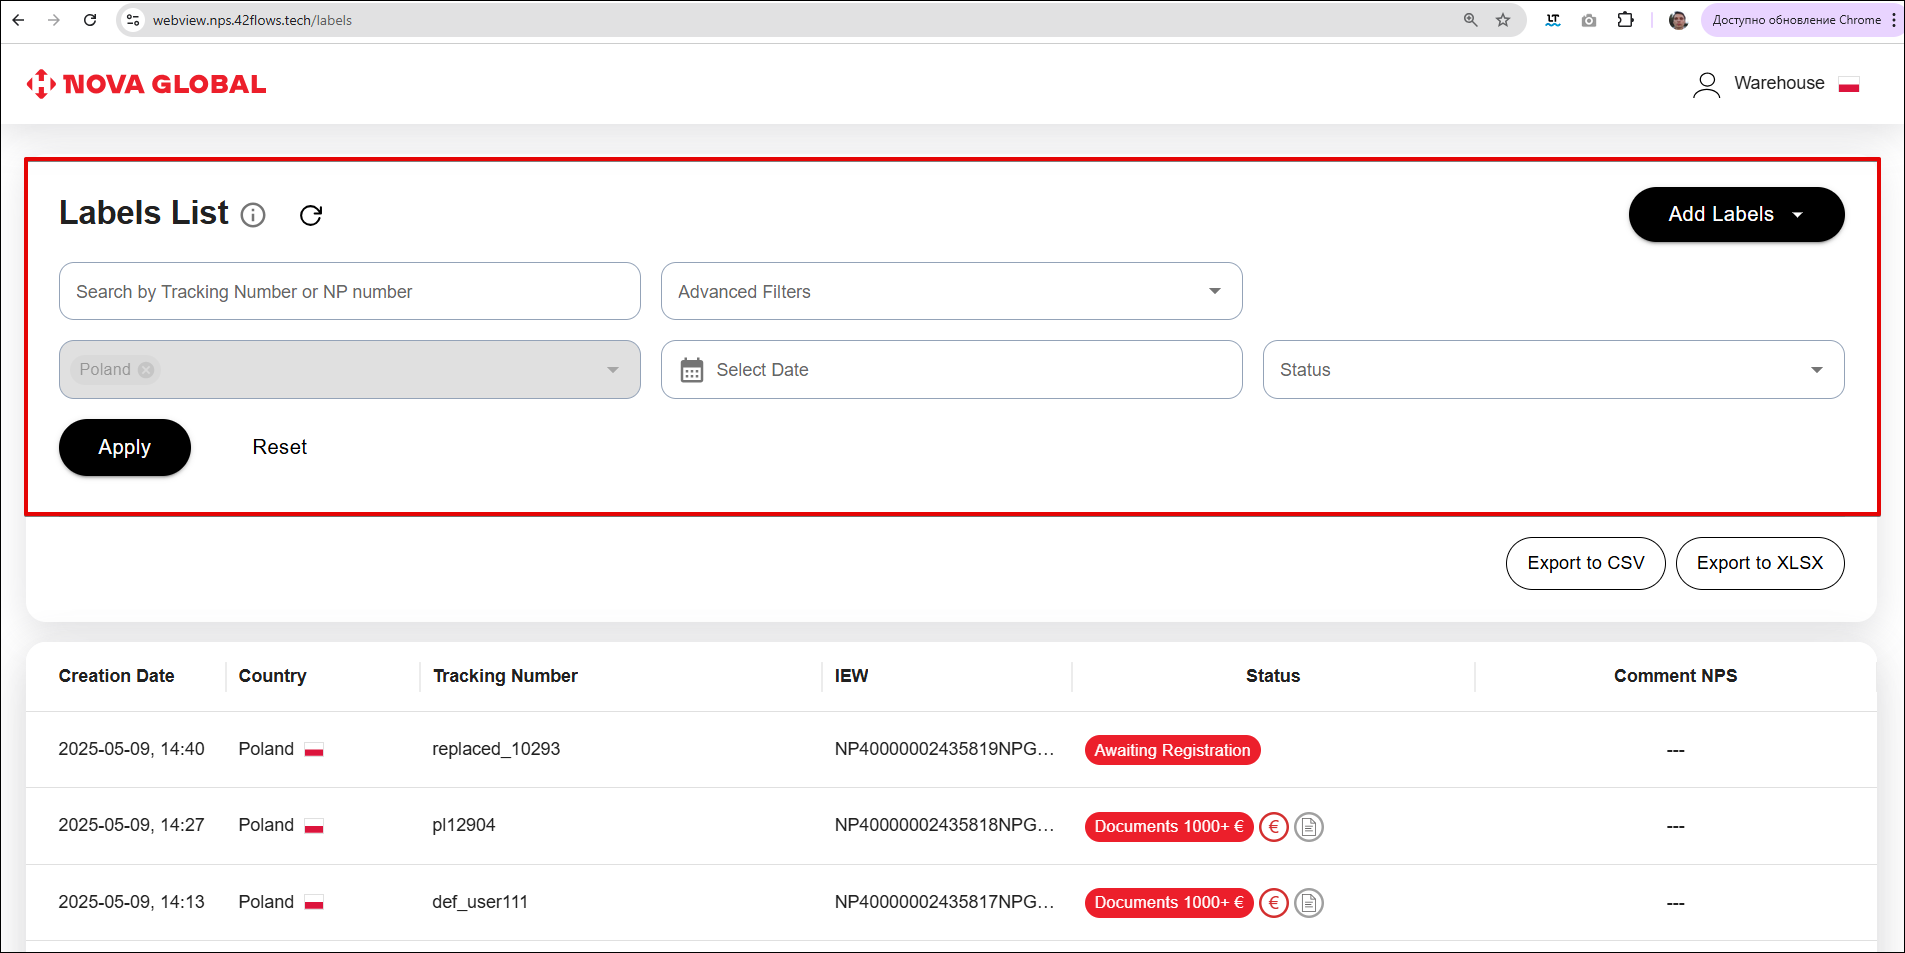Screen dimensions: 1905x953
Task: Remove the Poland chip from country filter
Action: click(147, 370)
